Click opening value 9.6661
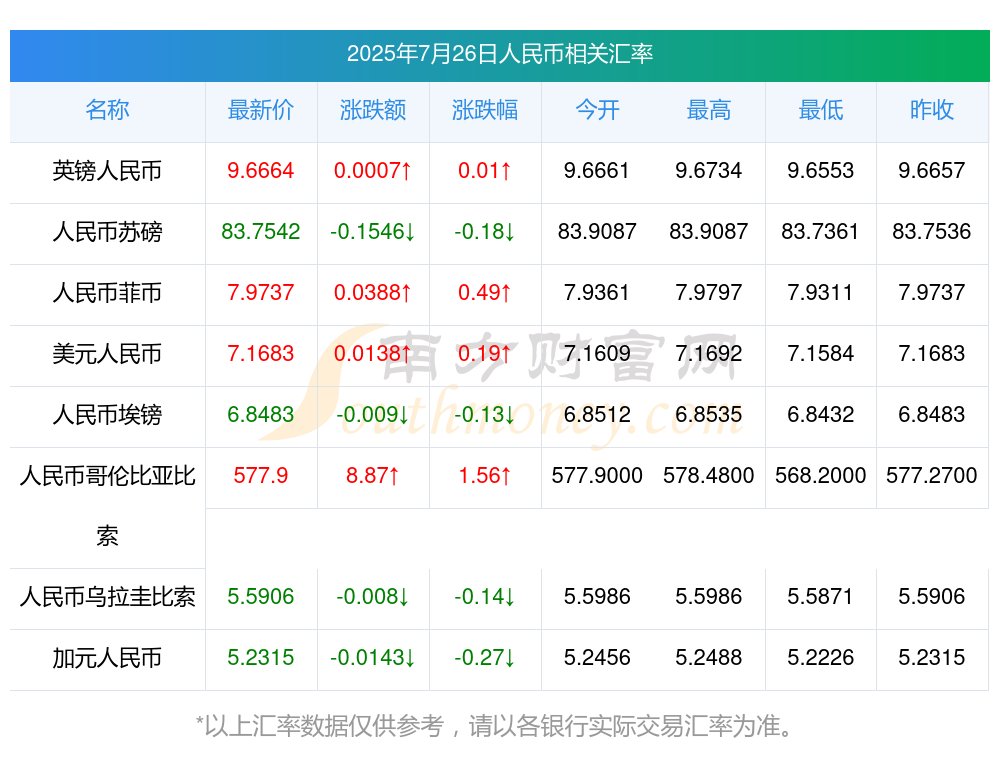This screenshot has height=757, width=1000. [597, 170]
